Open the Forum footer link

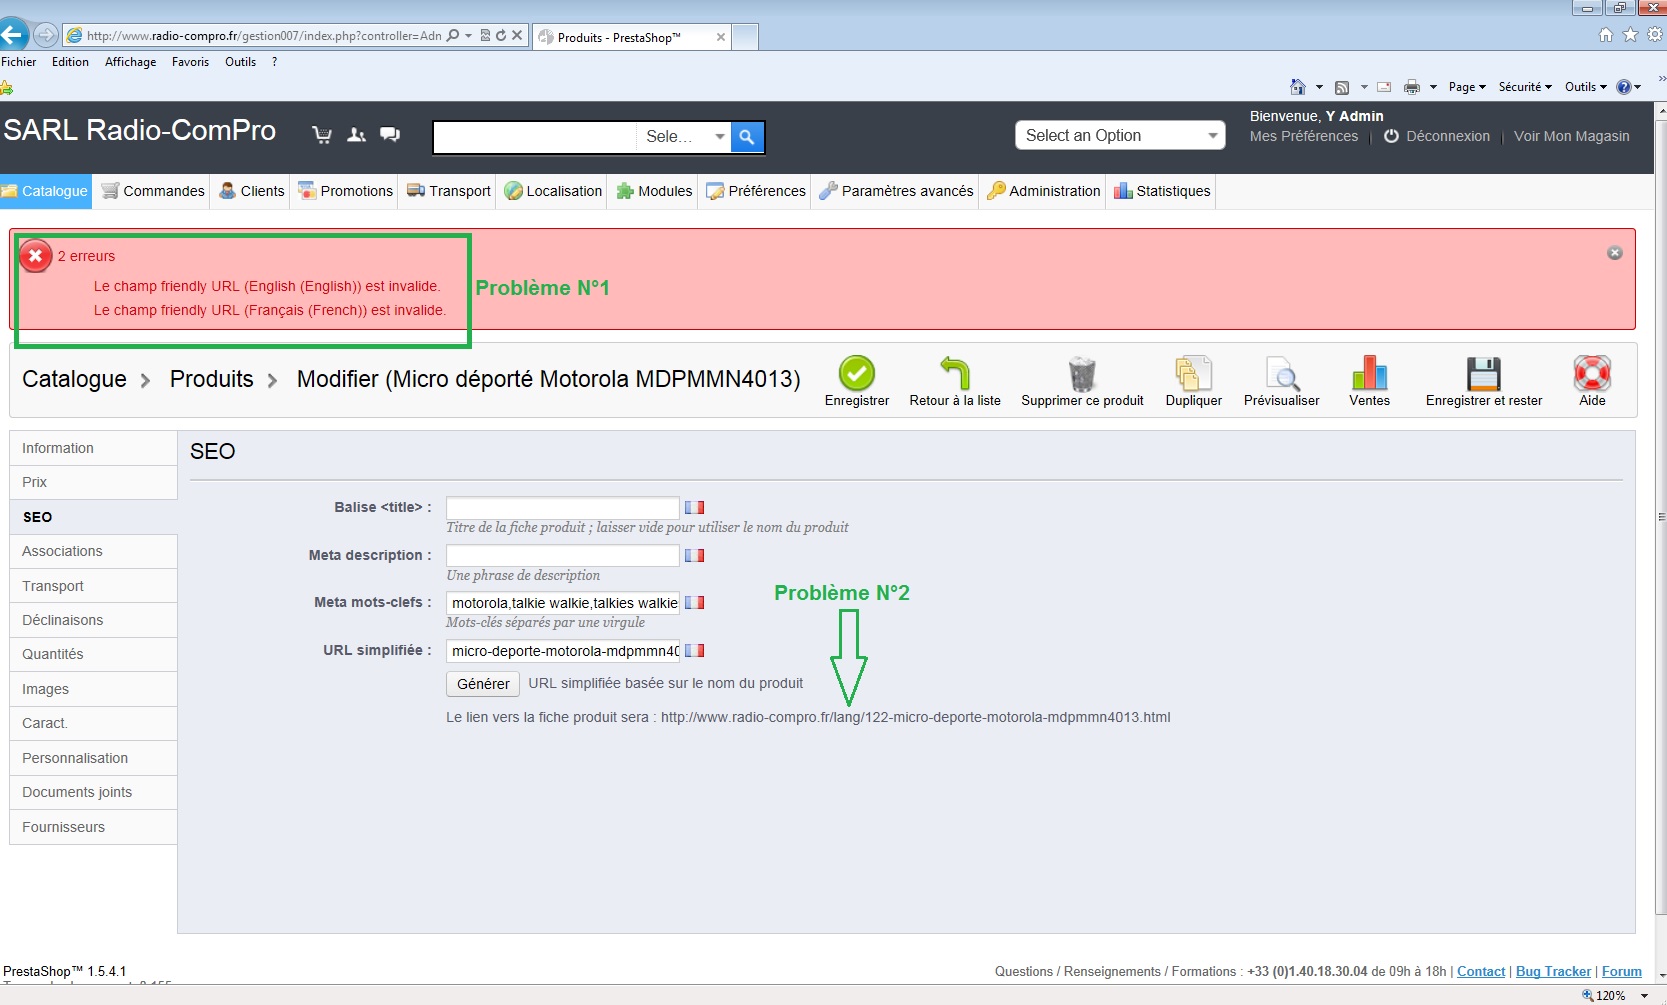pos(1622,971)
